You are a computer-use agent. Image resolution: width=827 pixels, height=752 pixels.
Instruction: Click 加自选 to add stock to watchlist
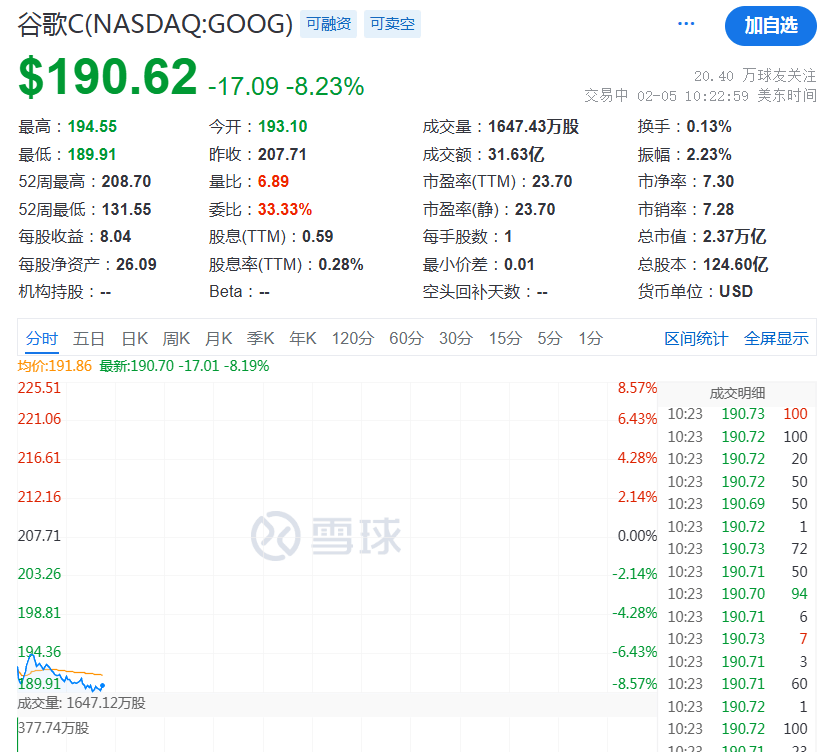coord(770,26)
